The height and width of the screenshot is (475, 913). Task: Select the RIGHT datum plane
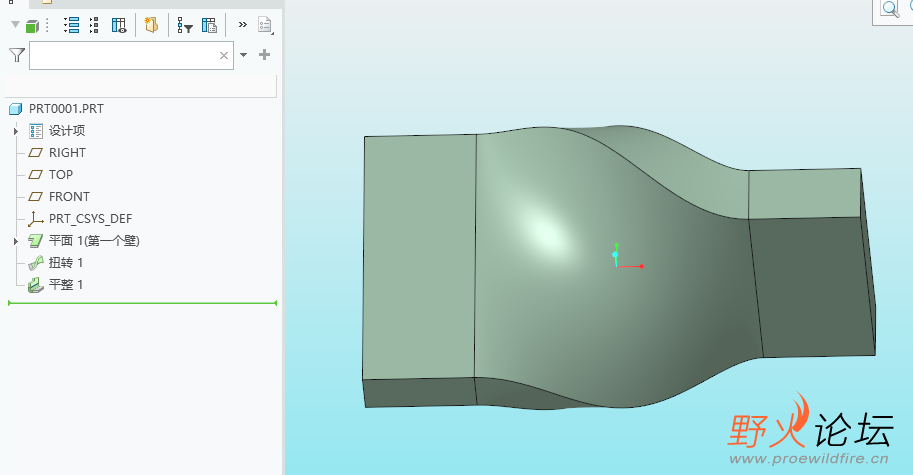click(x=66, y=153)
